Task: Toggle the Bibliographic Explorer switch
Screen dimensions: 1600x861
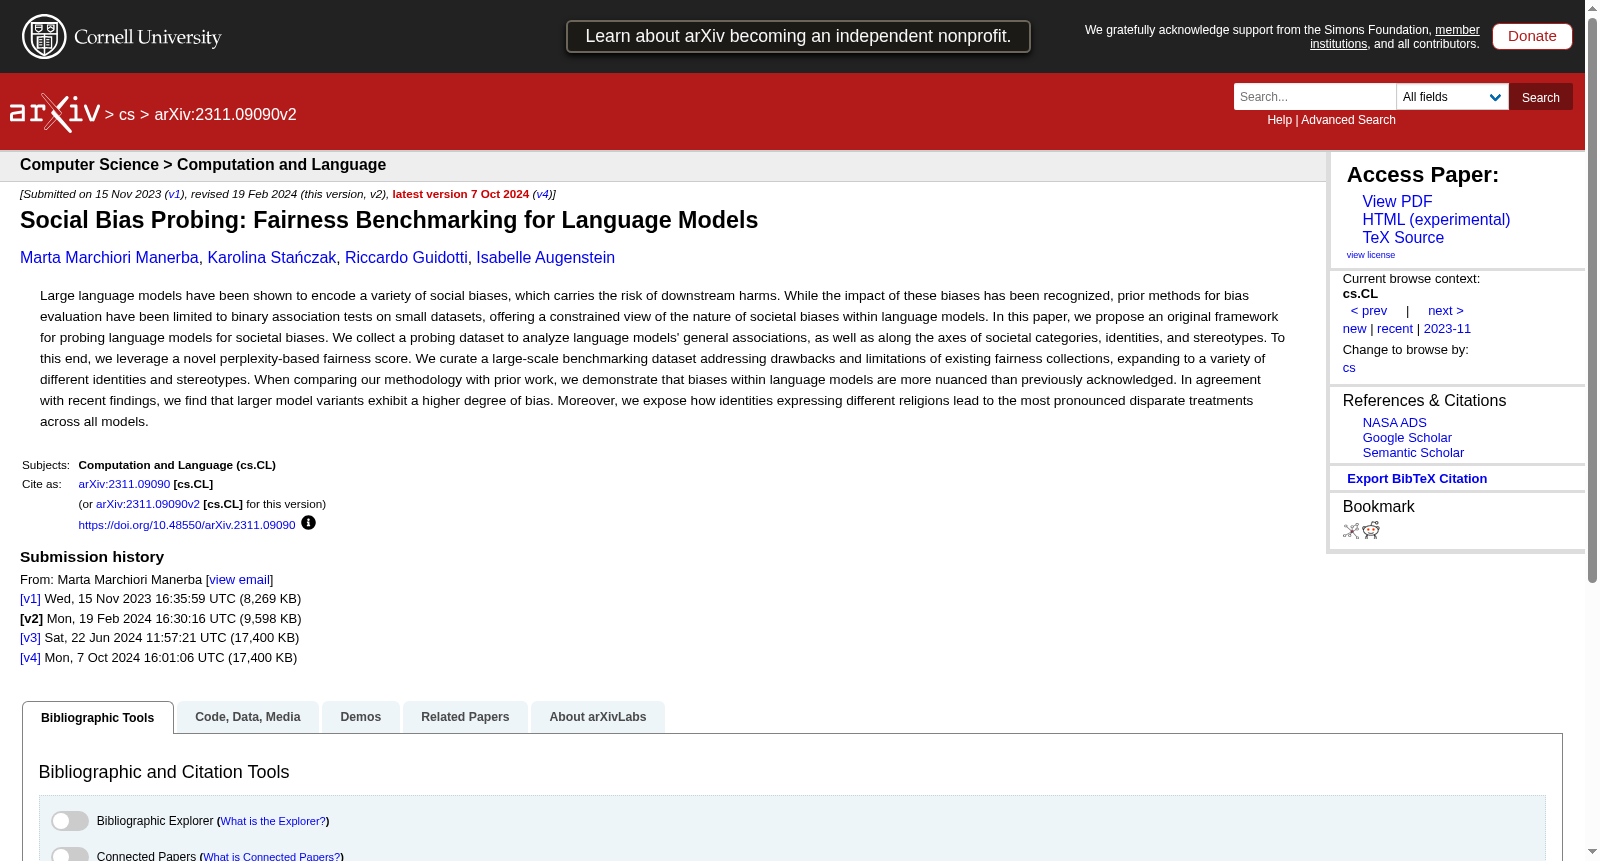Action: [x=70, y=821]
